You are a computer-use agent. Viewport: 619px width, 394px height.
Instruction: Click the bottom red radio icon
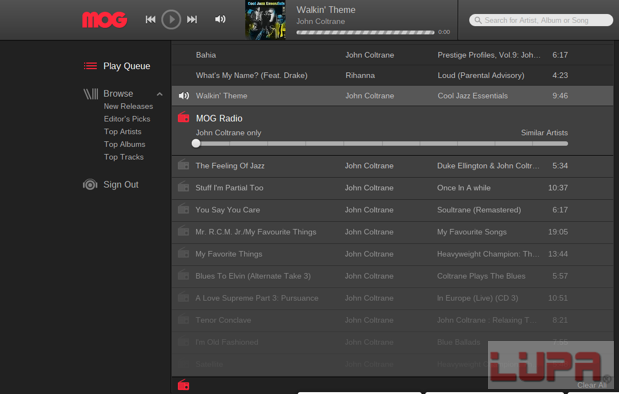click(x=184, y=385)
